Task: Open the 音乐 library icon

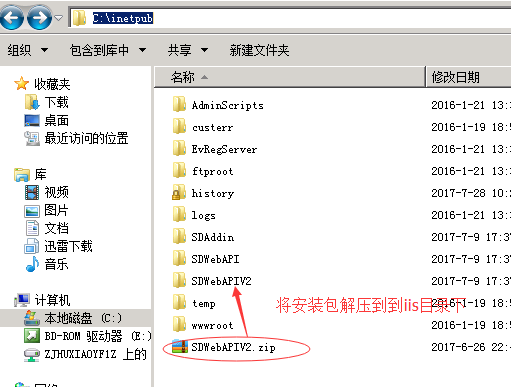Action: tap(32, 264)
